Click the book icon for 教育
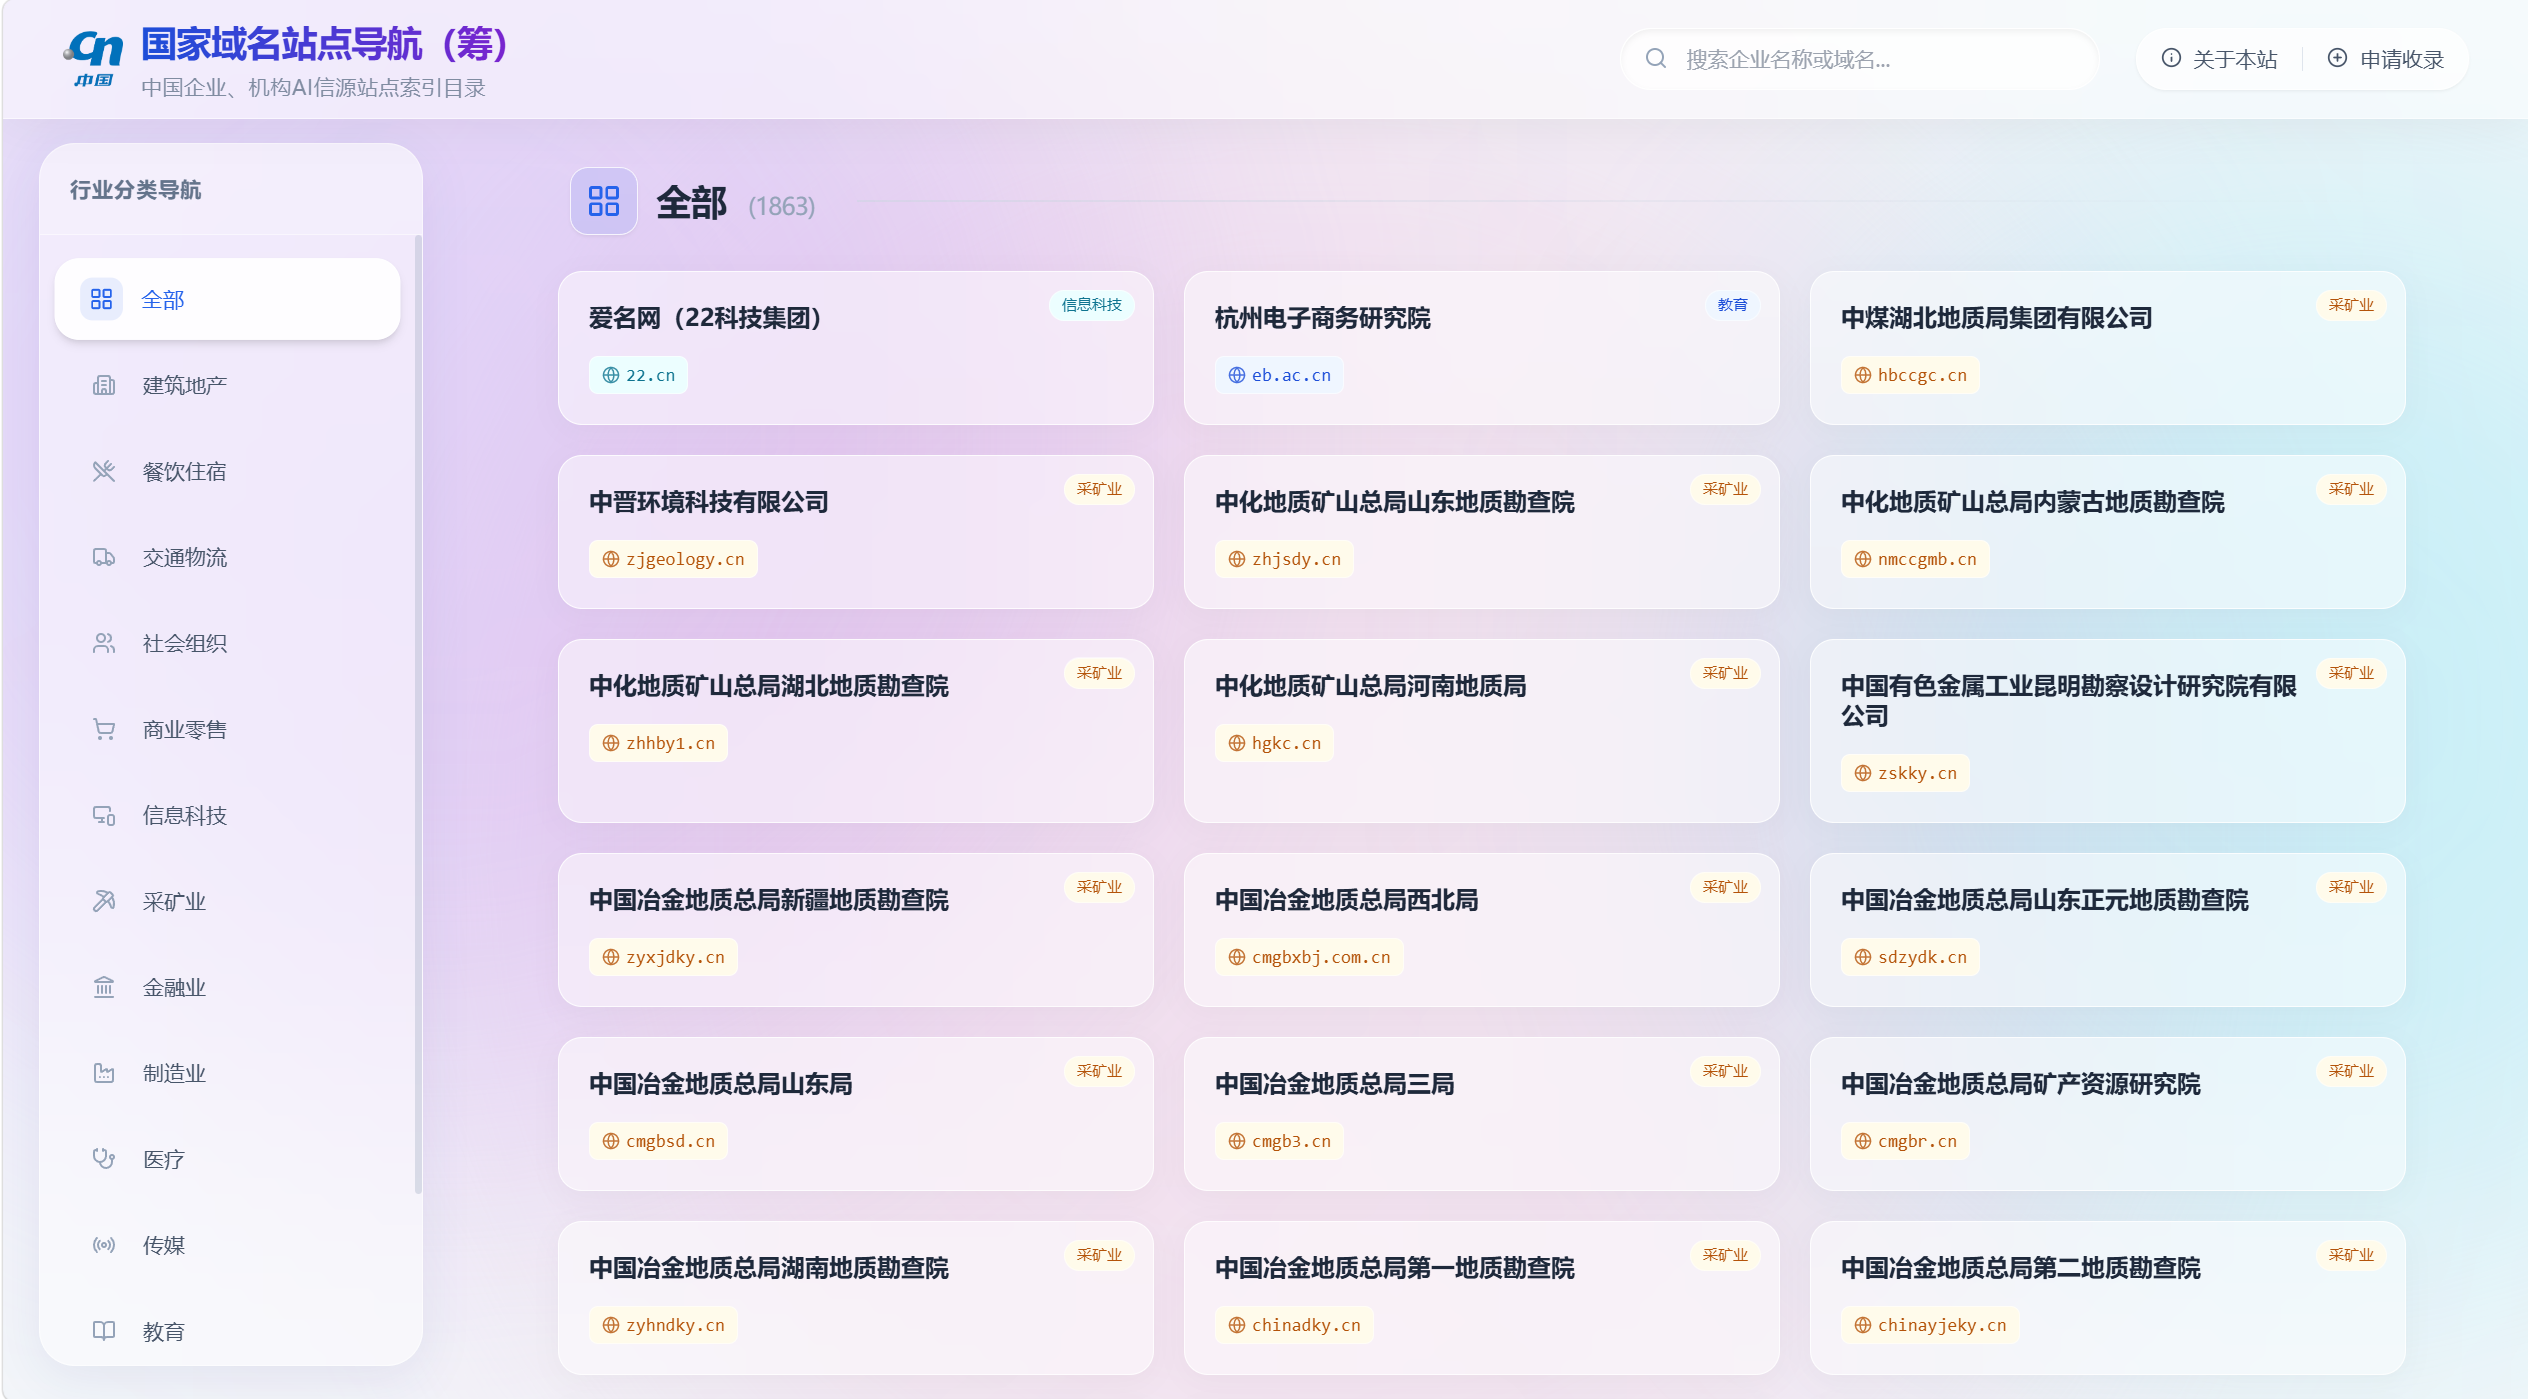Viewport: 2528px width, 1399px height. tap(104, 1331)
